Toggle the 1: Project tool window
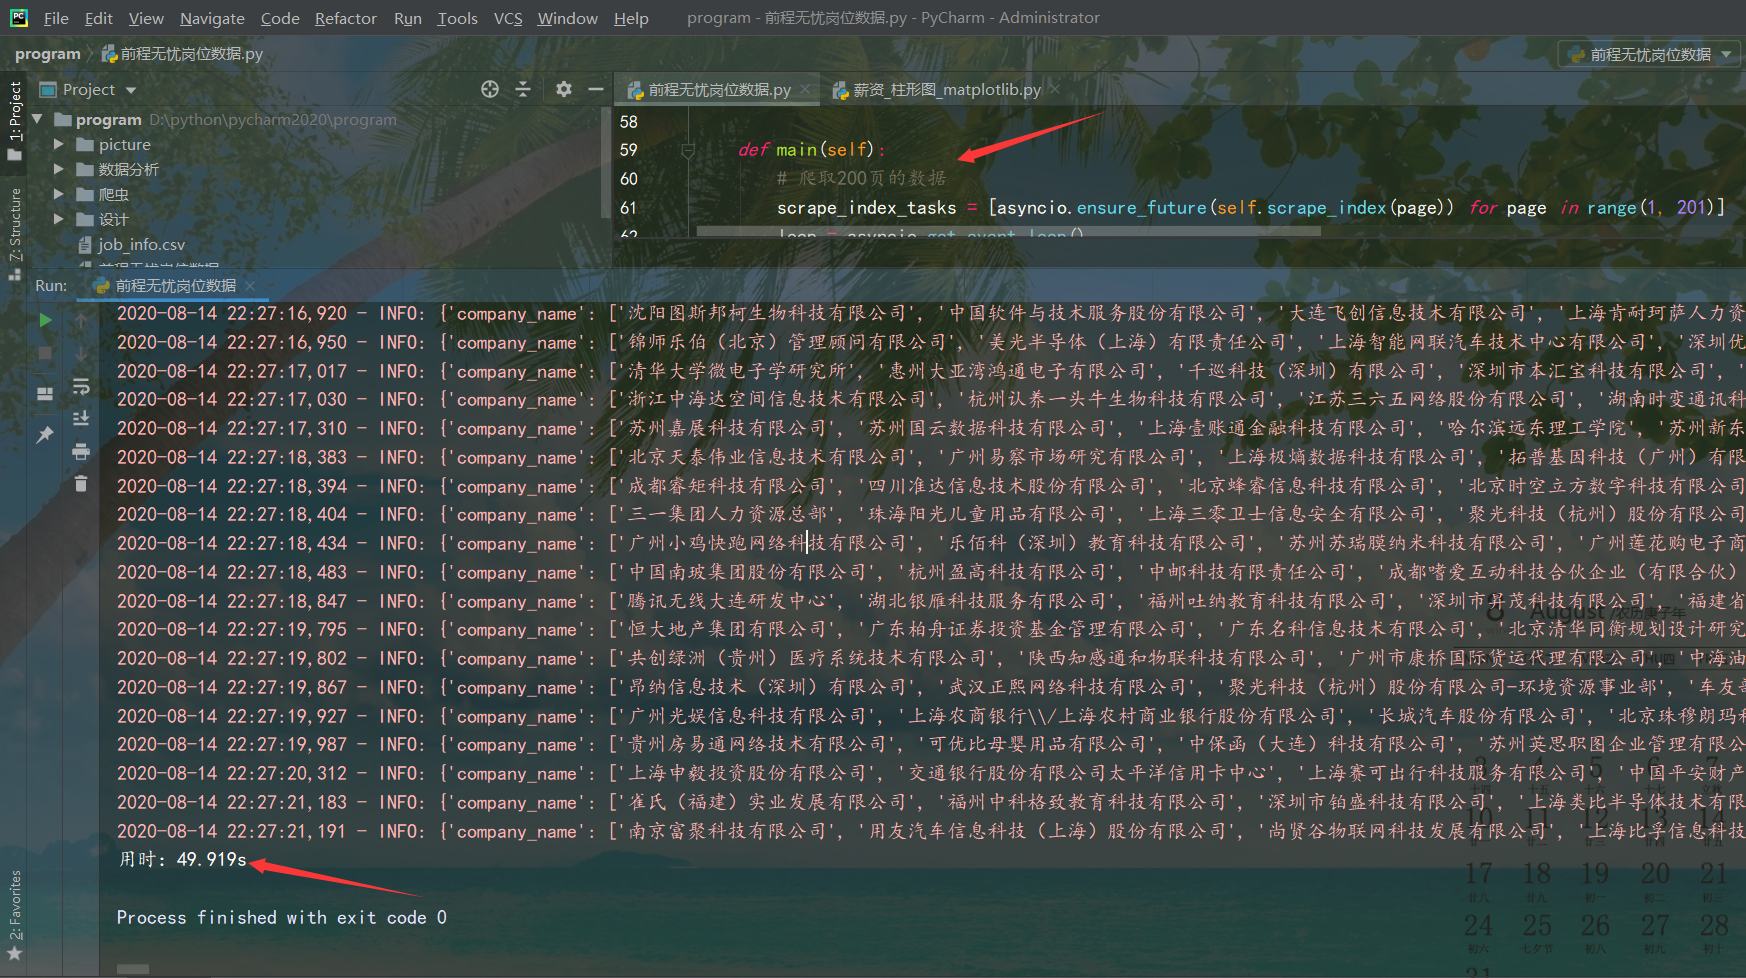Image resolution: width=1746 pixels, height=978 pixels. click(x=14, y=120)
